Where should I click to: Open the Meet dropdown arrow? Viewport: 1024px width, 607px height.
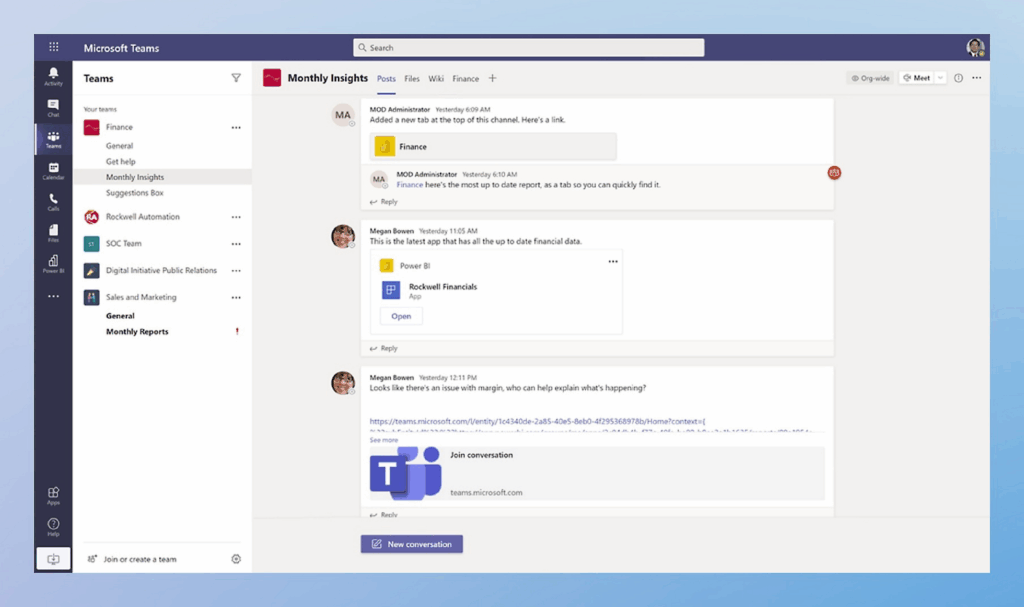click(940, 78)
